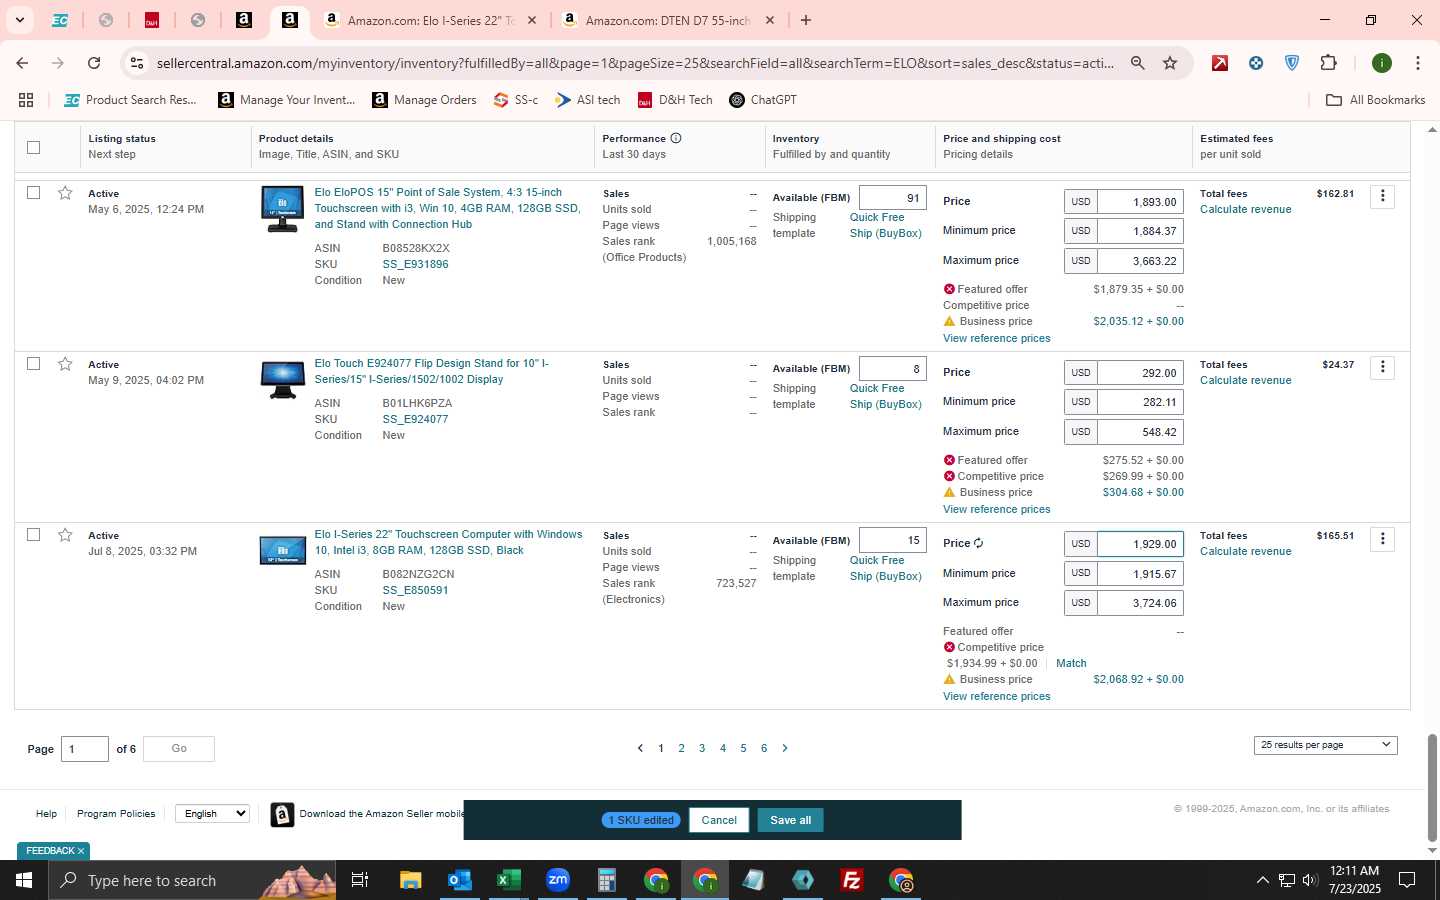Show hidden icons in the system tray
The height and width of the screenshot is (900, 1440).
(1262, 880)
